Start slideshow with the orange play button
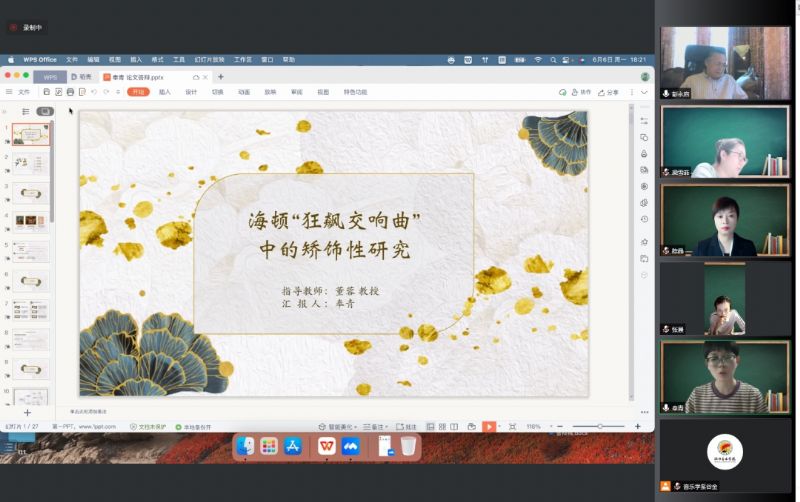This screenshot has width=800, height=502. click(489, 426)
